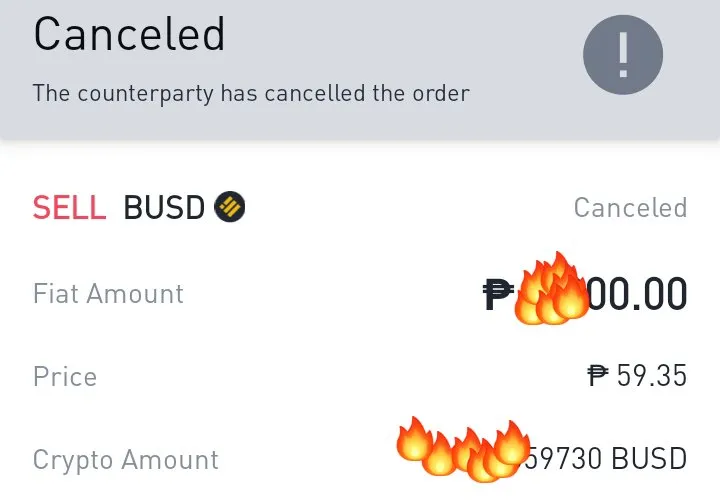Select the Price label
Image resolution: width=720 pixels, height=503 pixels.
coord(65,377)
